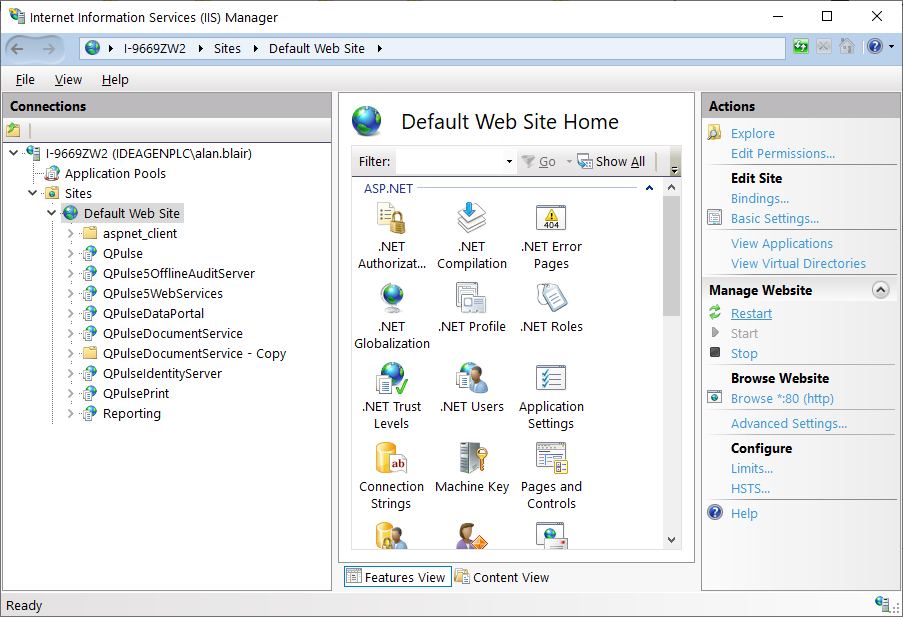Switch to Features View tab
The image size is (903, 617).
397,577
